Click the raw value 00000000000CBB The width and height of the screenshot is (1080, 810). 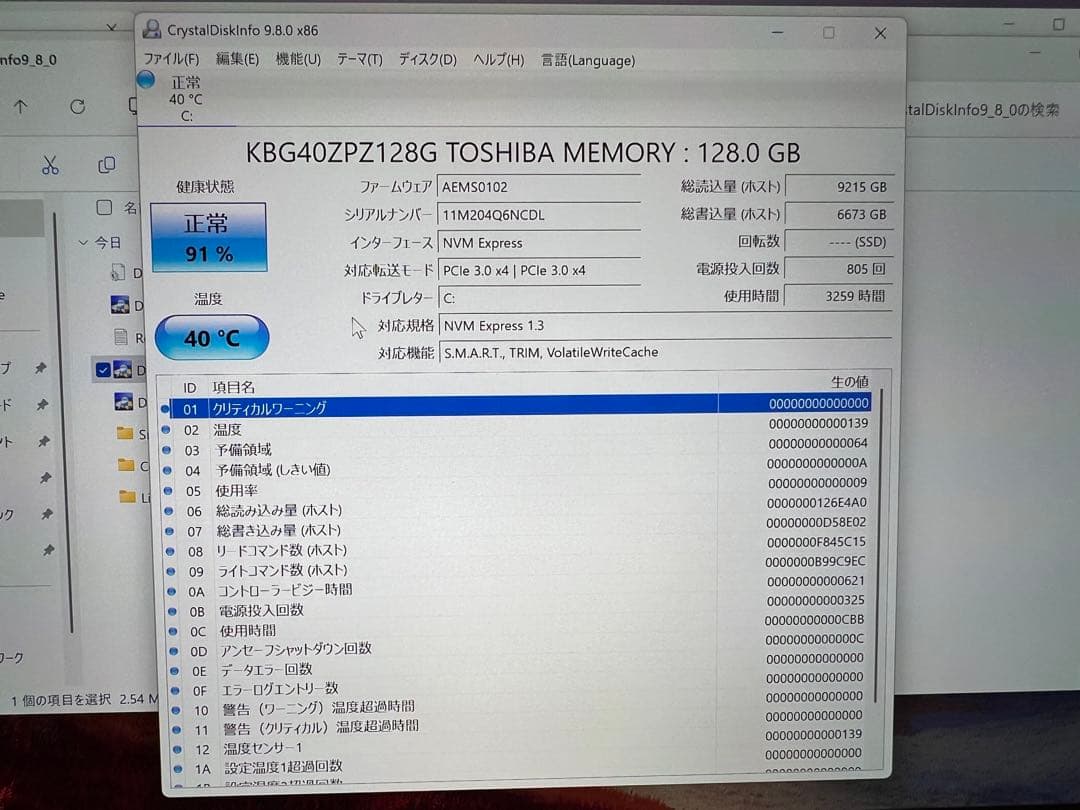point(814,620)
